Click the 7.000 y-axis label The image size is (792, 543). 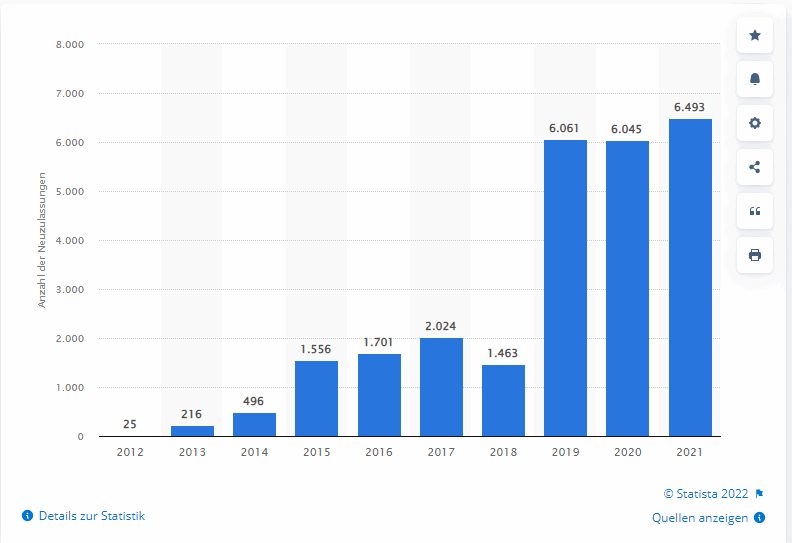click(70, 93)
